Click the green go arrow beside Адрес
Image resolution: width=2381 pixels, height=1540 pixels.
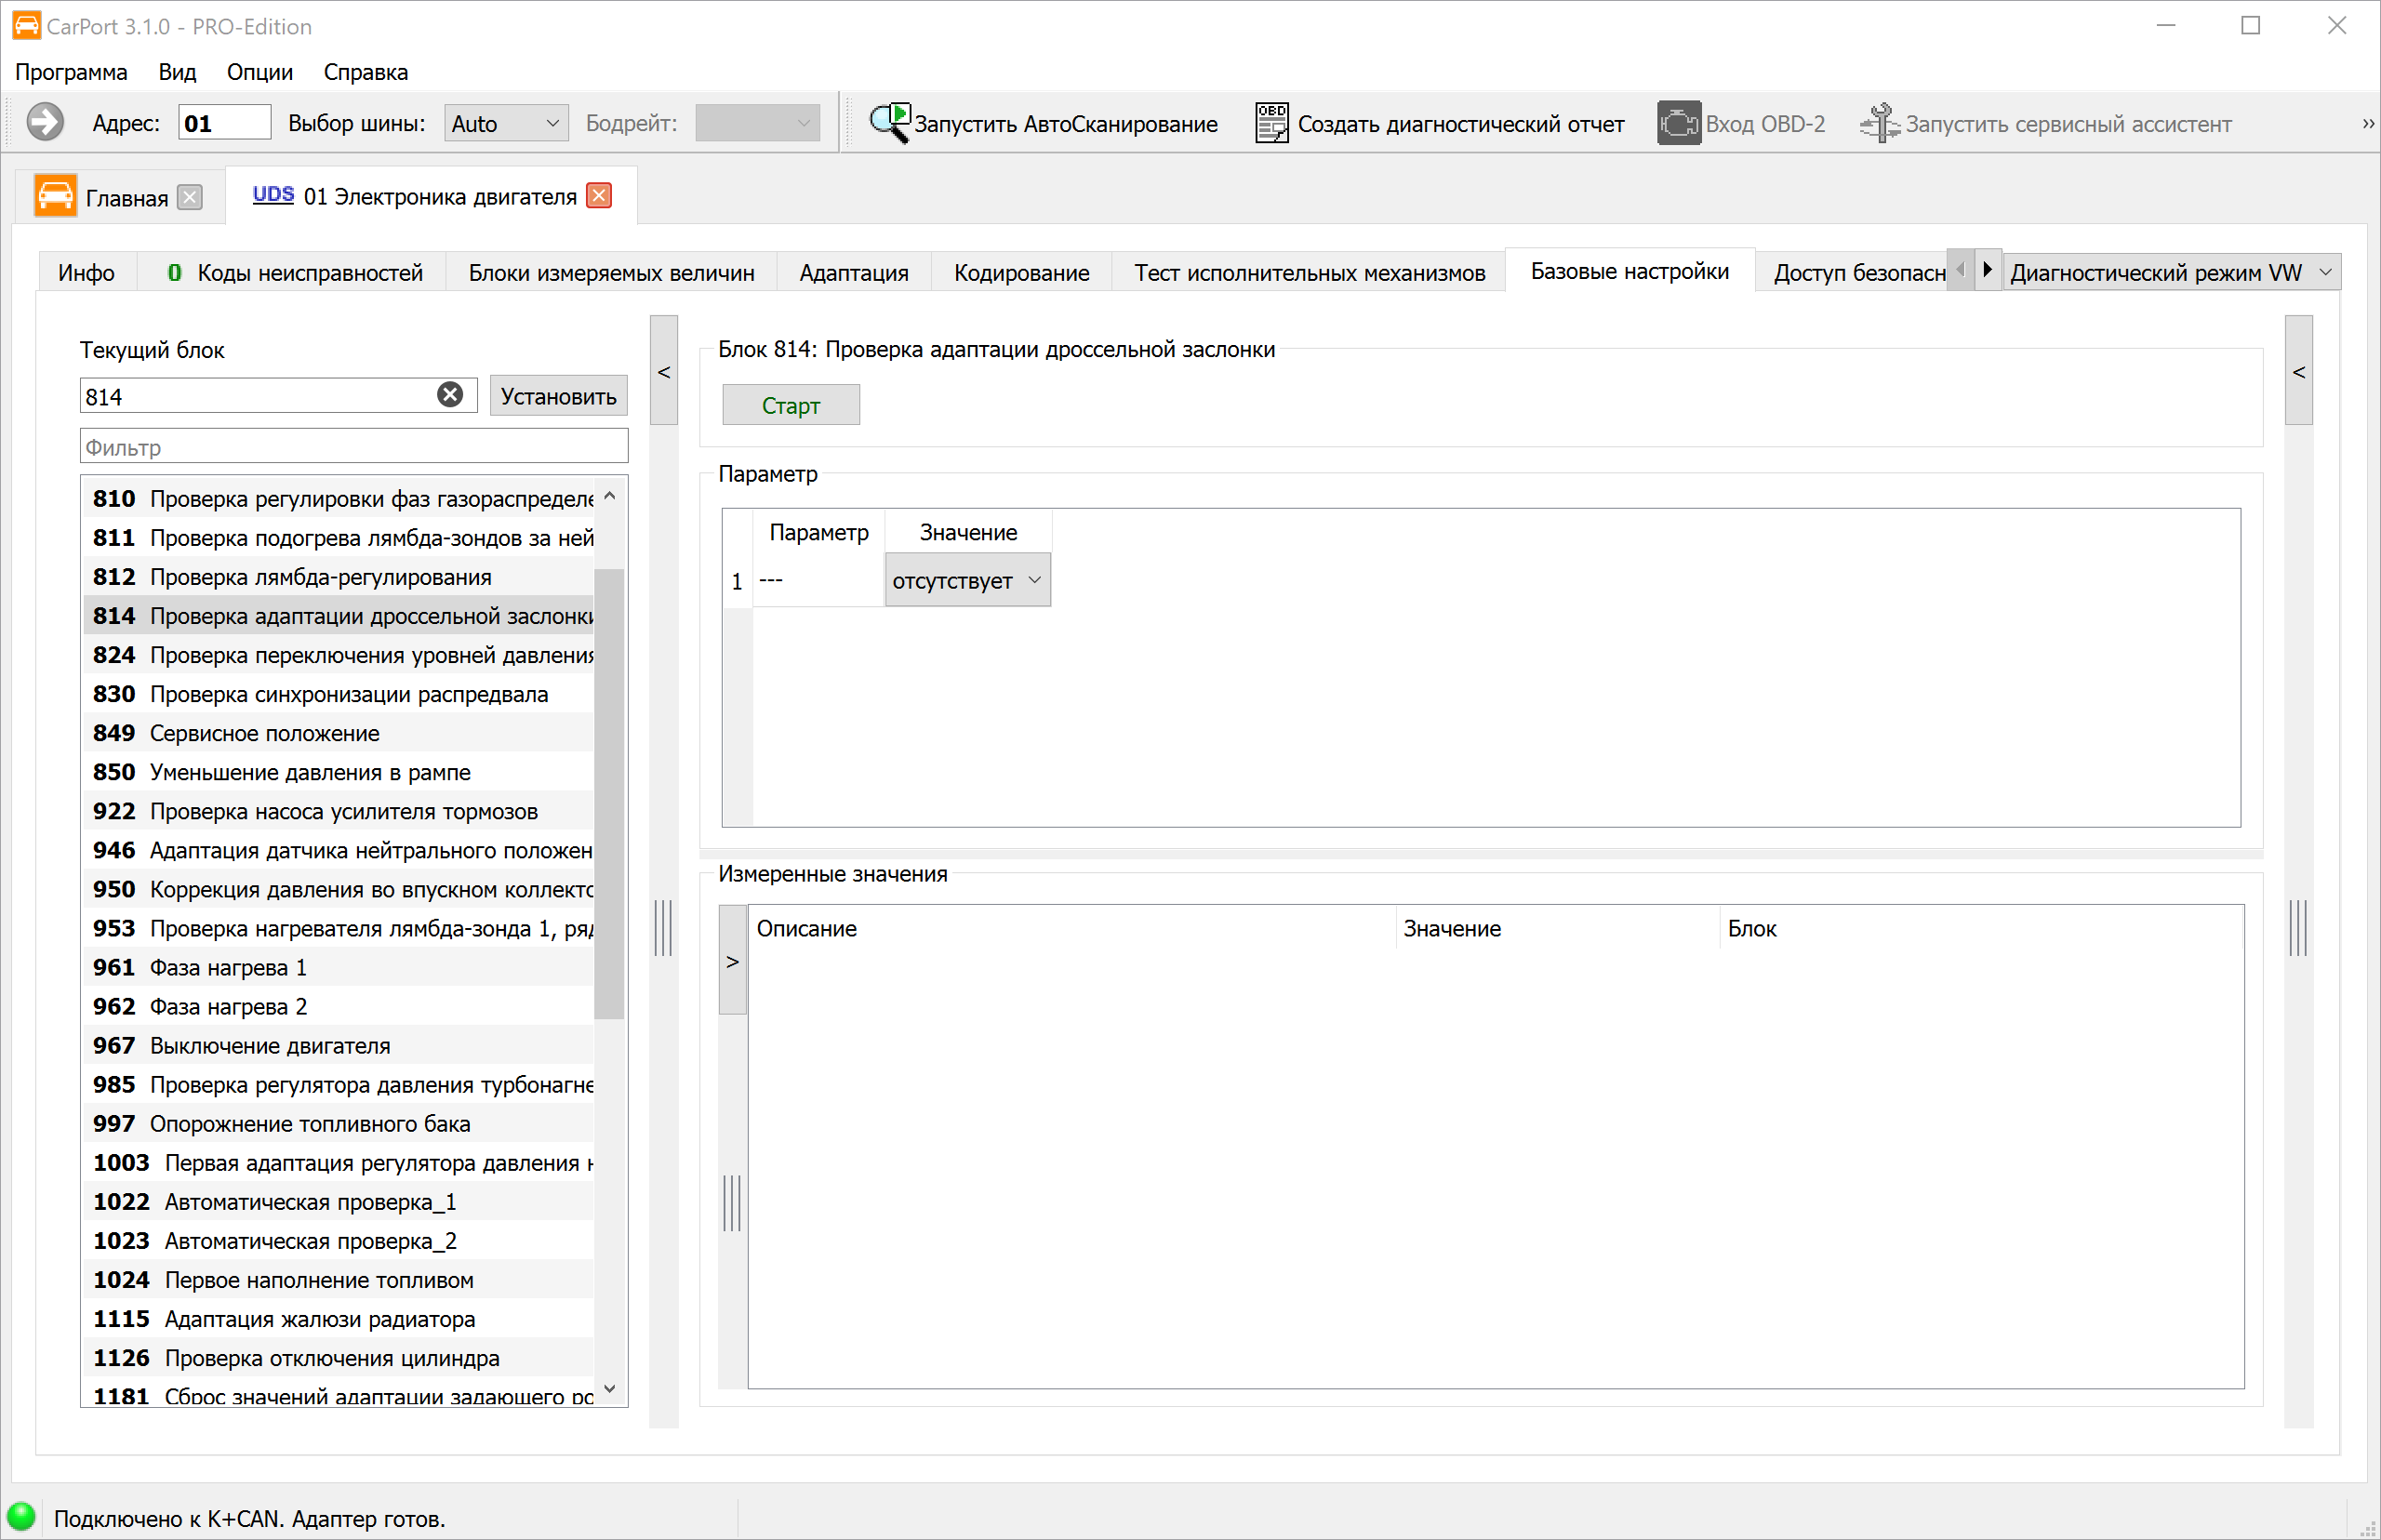point(45,122)
